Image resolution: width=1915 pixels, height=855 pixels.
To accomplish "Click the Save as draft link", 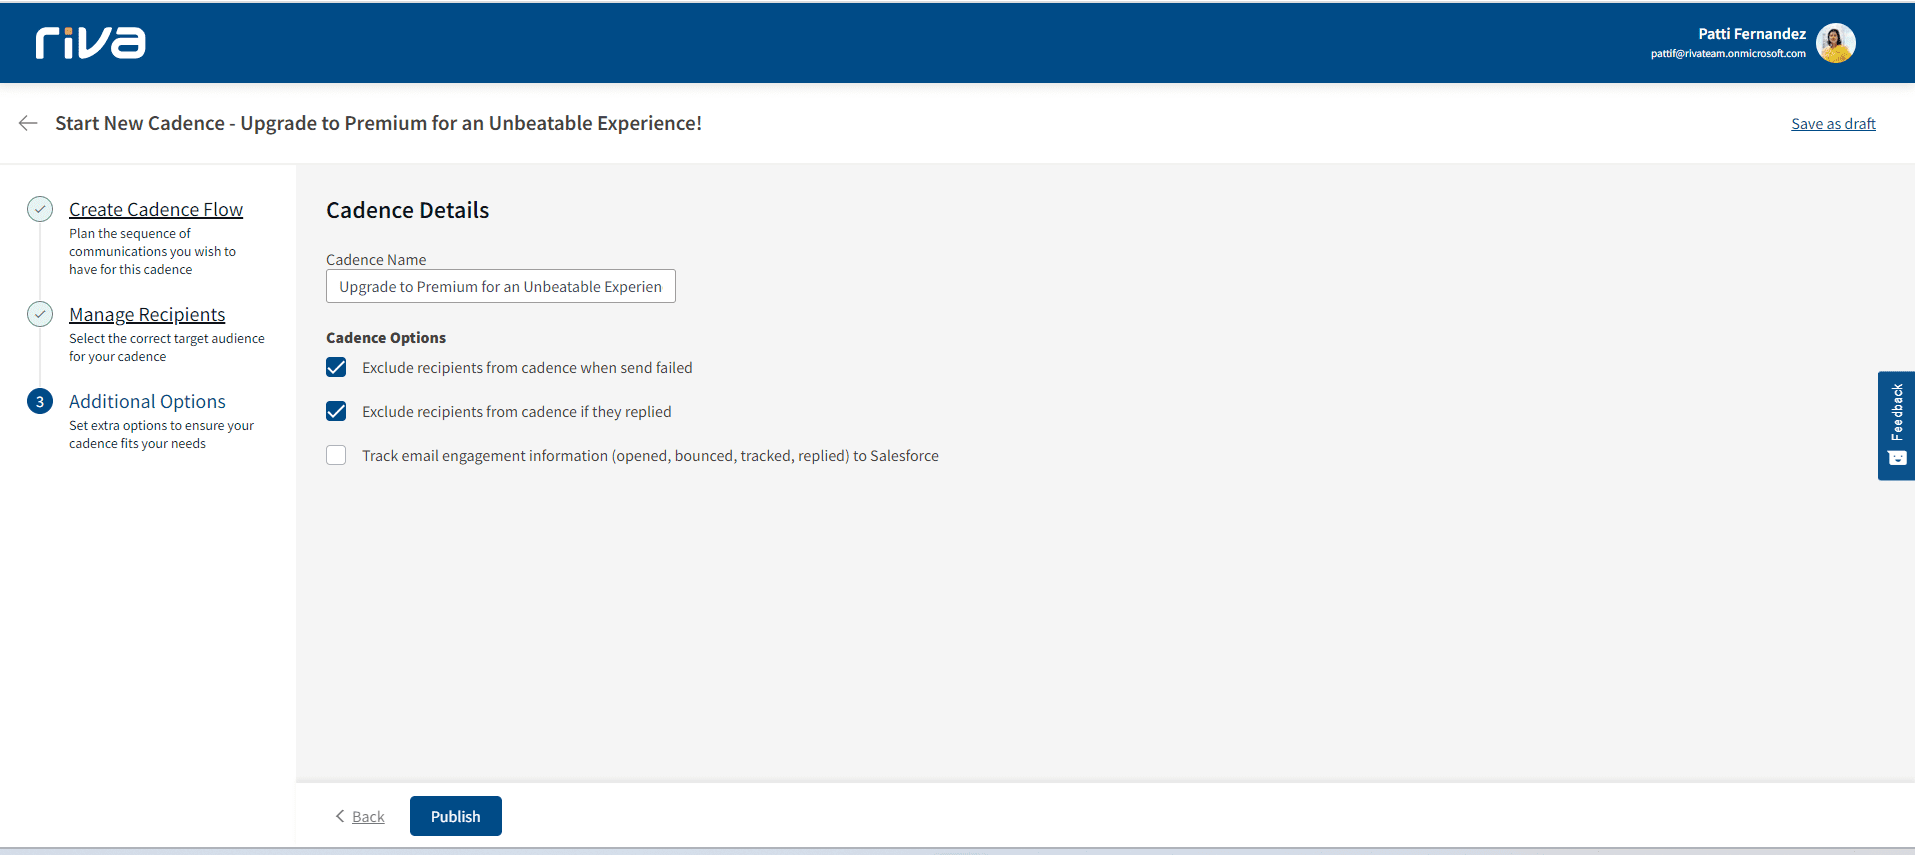I will tap(1832, 124).
